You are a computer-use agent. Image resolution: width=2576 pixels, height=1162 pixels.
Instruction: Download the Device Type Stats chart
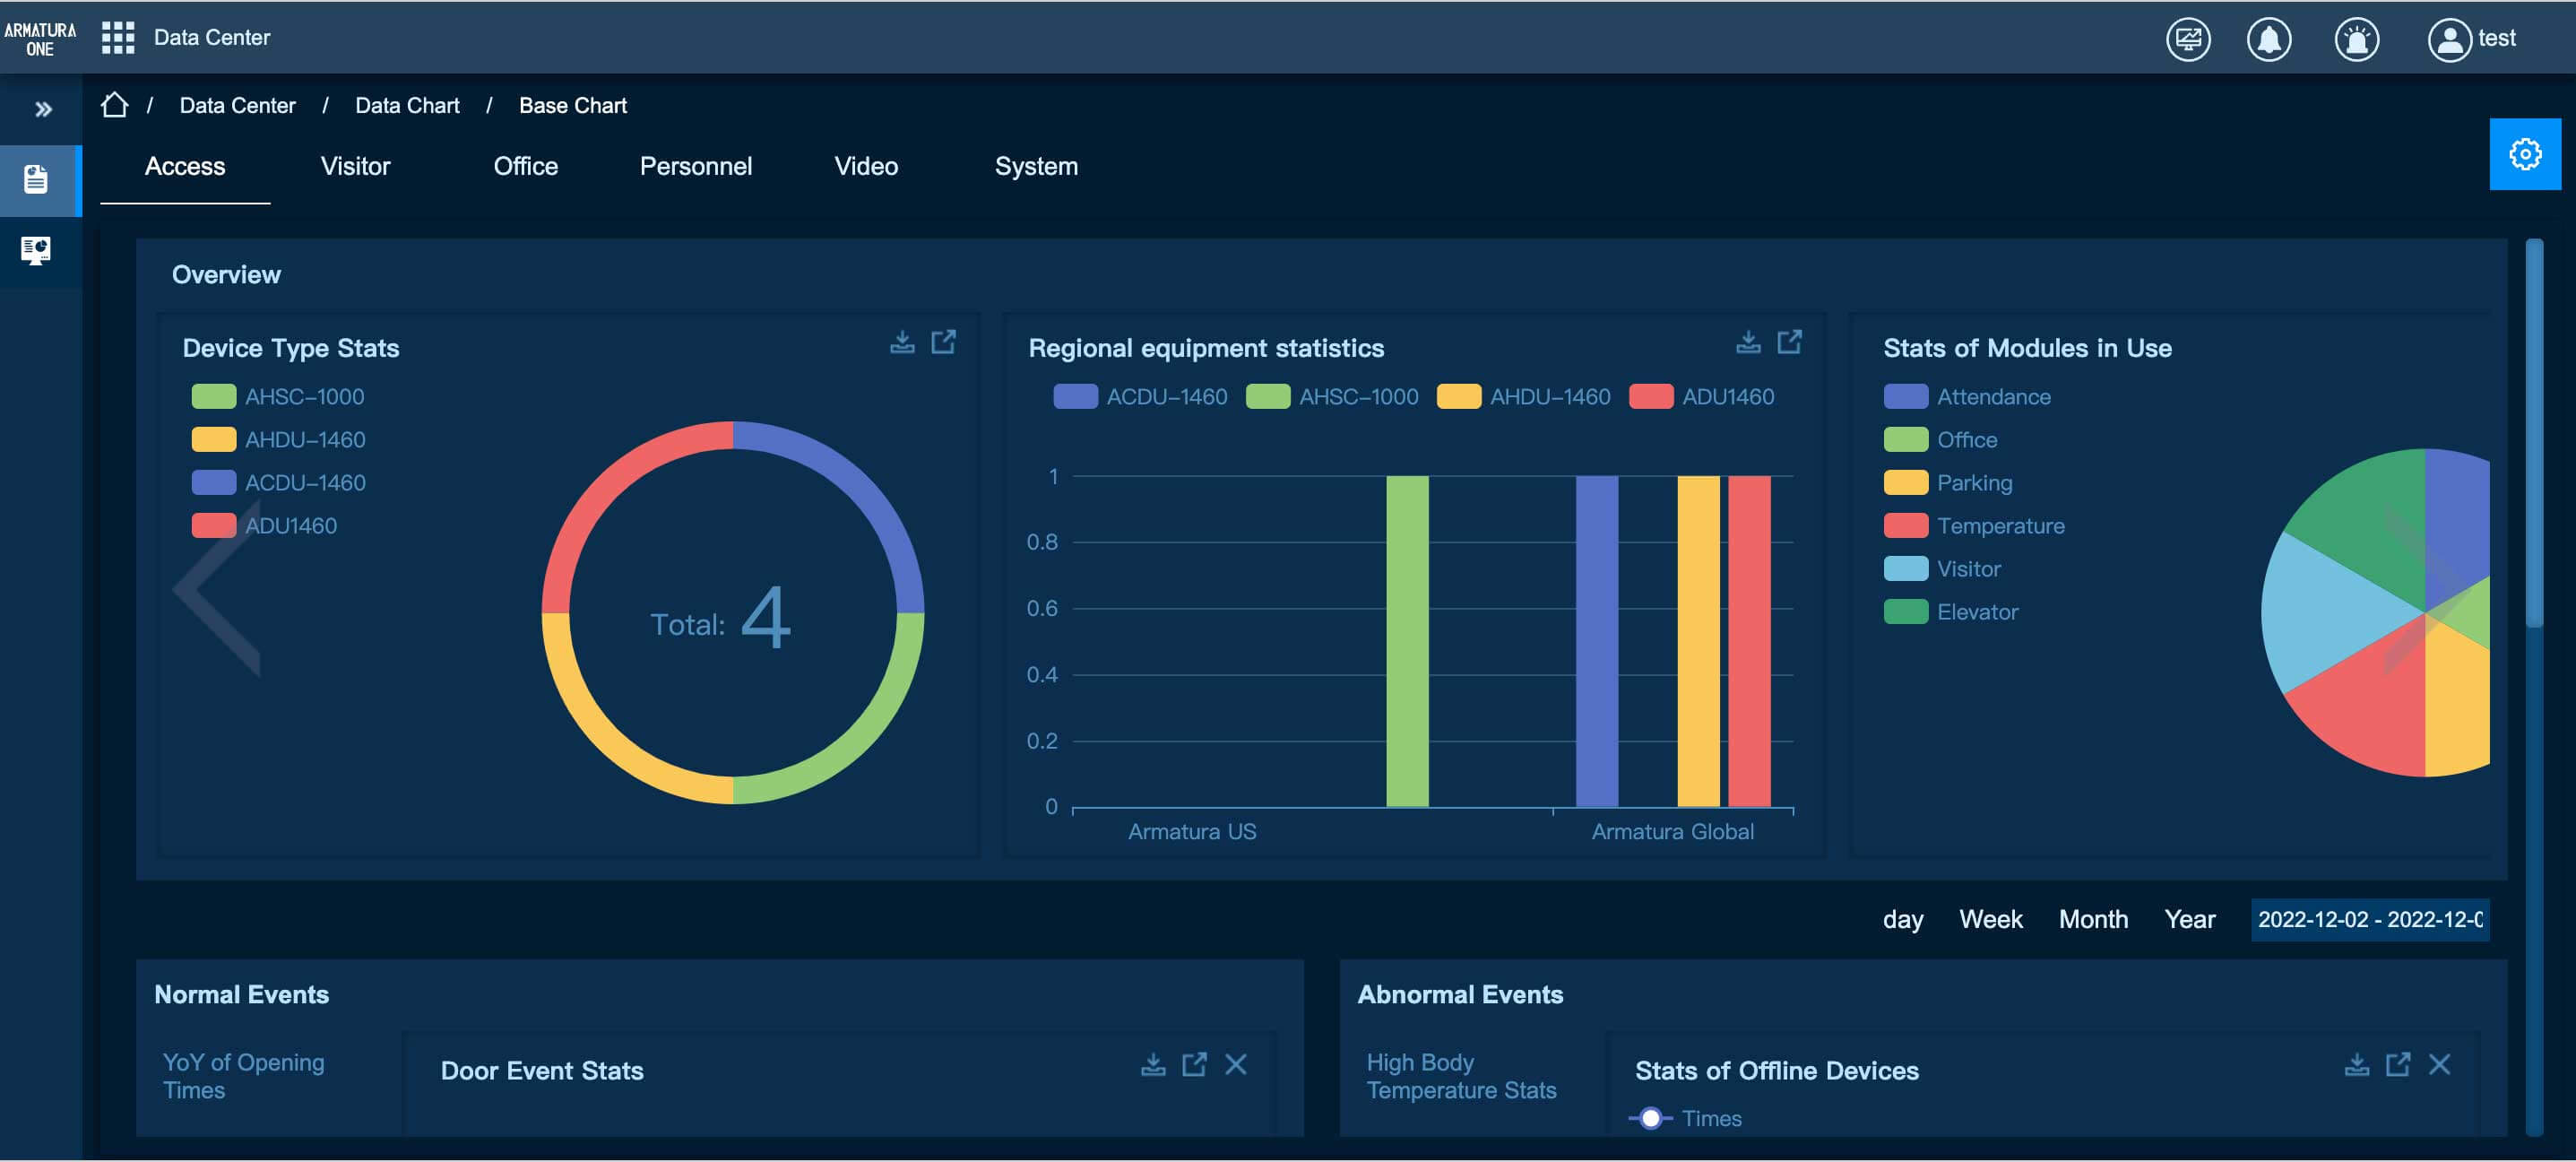(x=902, y=343)
